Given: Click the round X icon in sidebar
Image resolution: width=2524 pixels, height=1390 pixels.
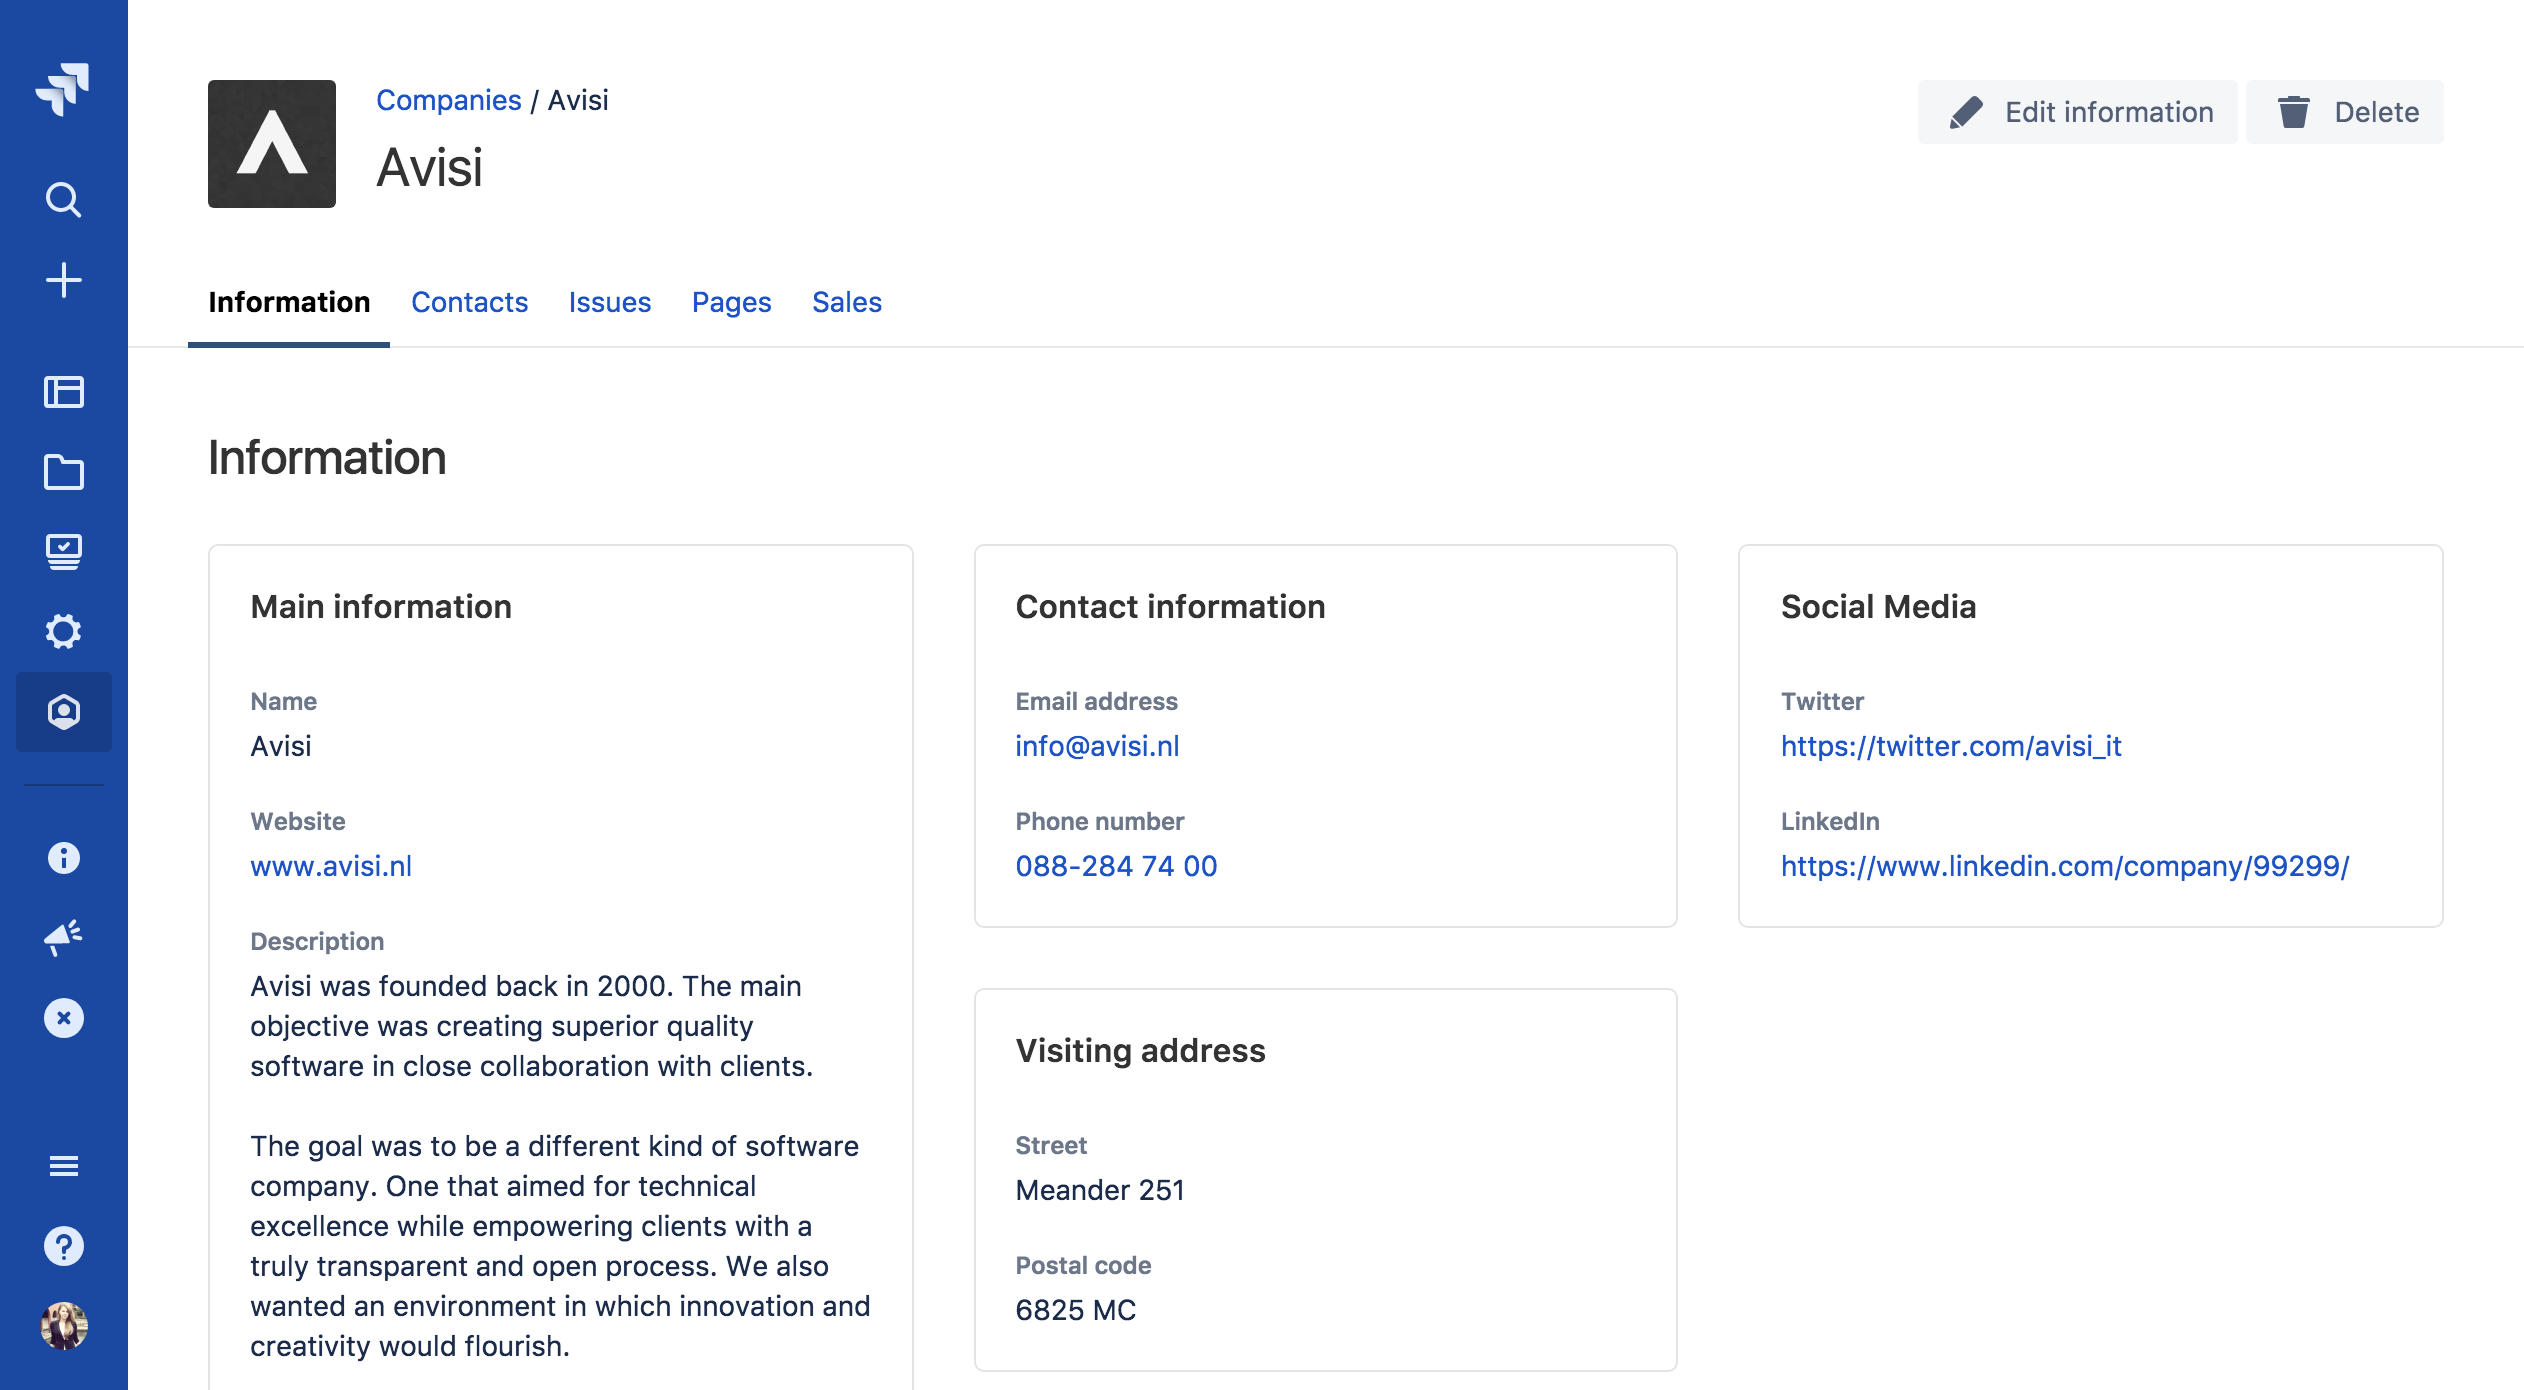Looking at the screenshot, I should coord(63,1018).
